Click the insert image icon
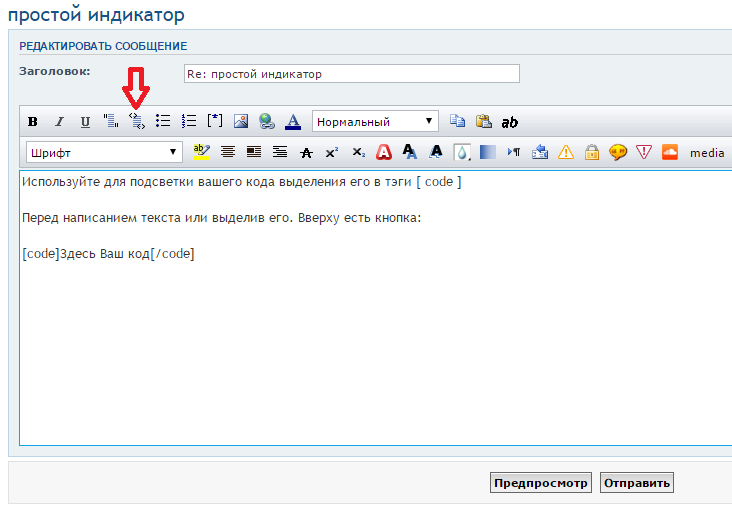 pos(241,122)
